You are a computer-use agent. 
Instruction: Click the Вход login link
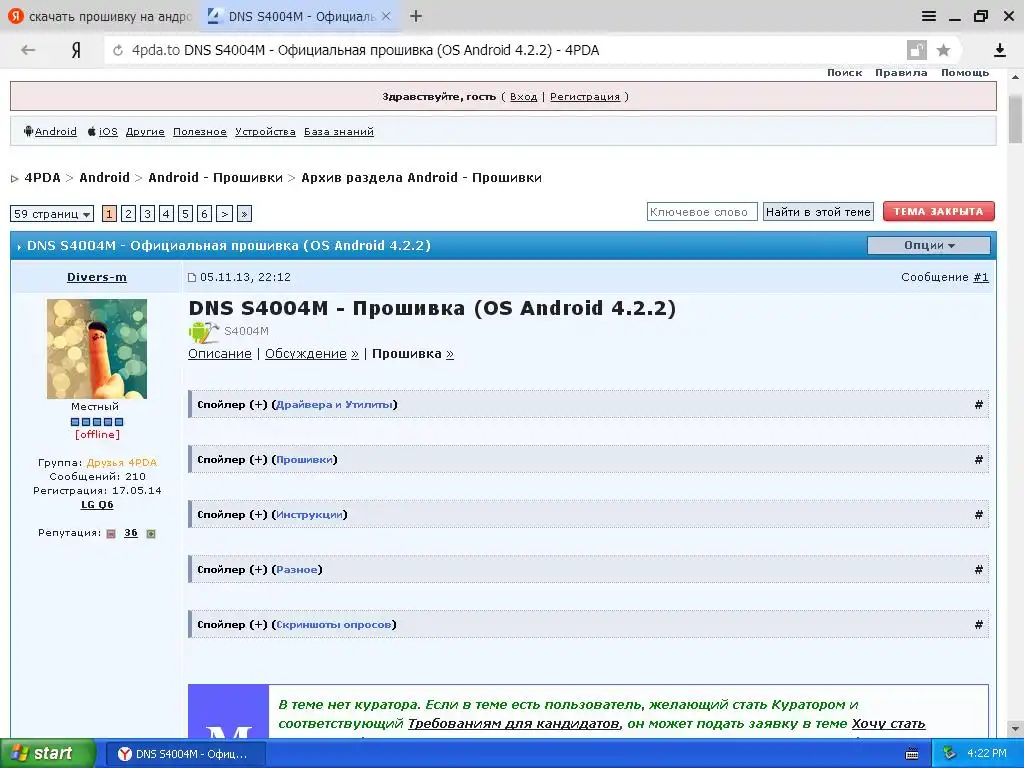523,97
